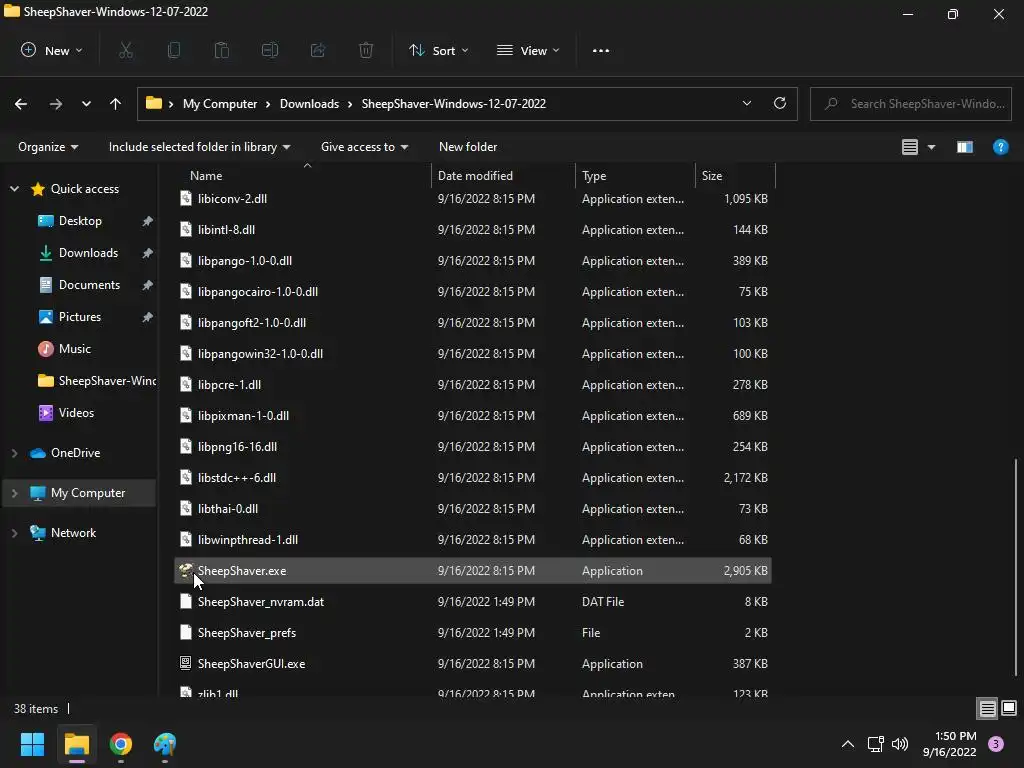The image size is (1024, 768).
Task: Select Desktop in Quick access
Action: pyautogui.click(x=80, y=221)
